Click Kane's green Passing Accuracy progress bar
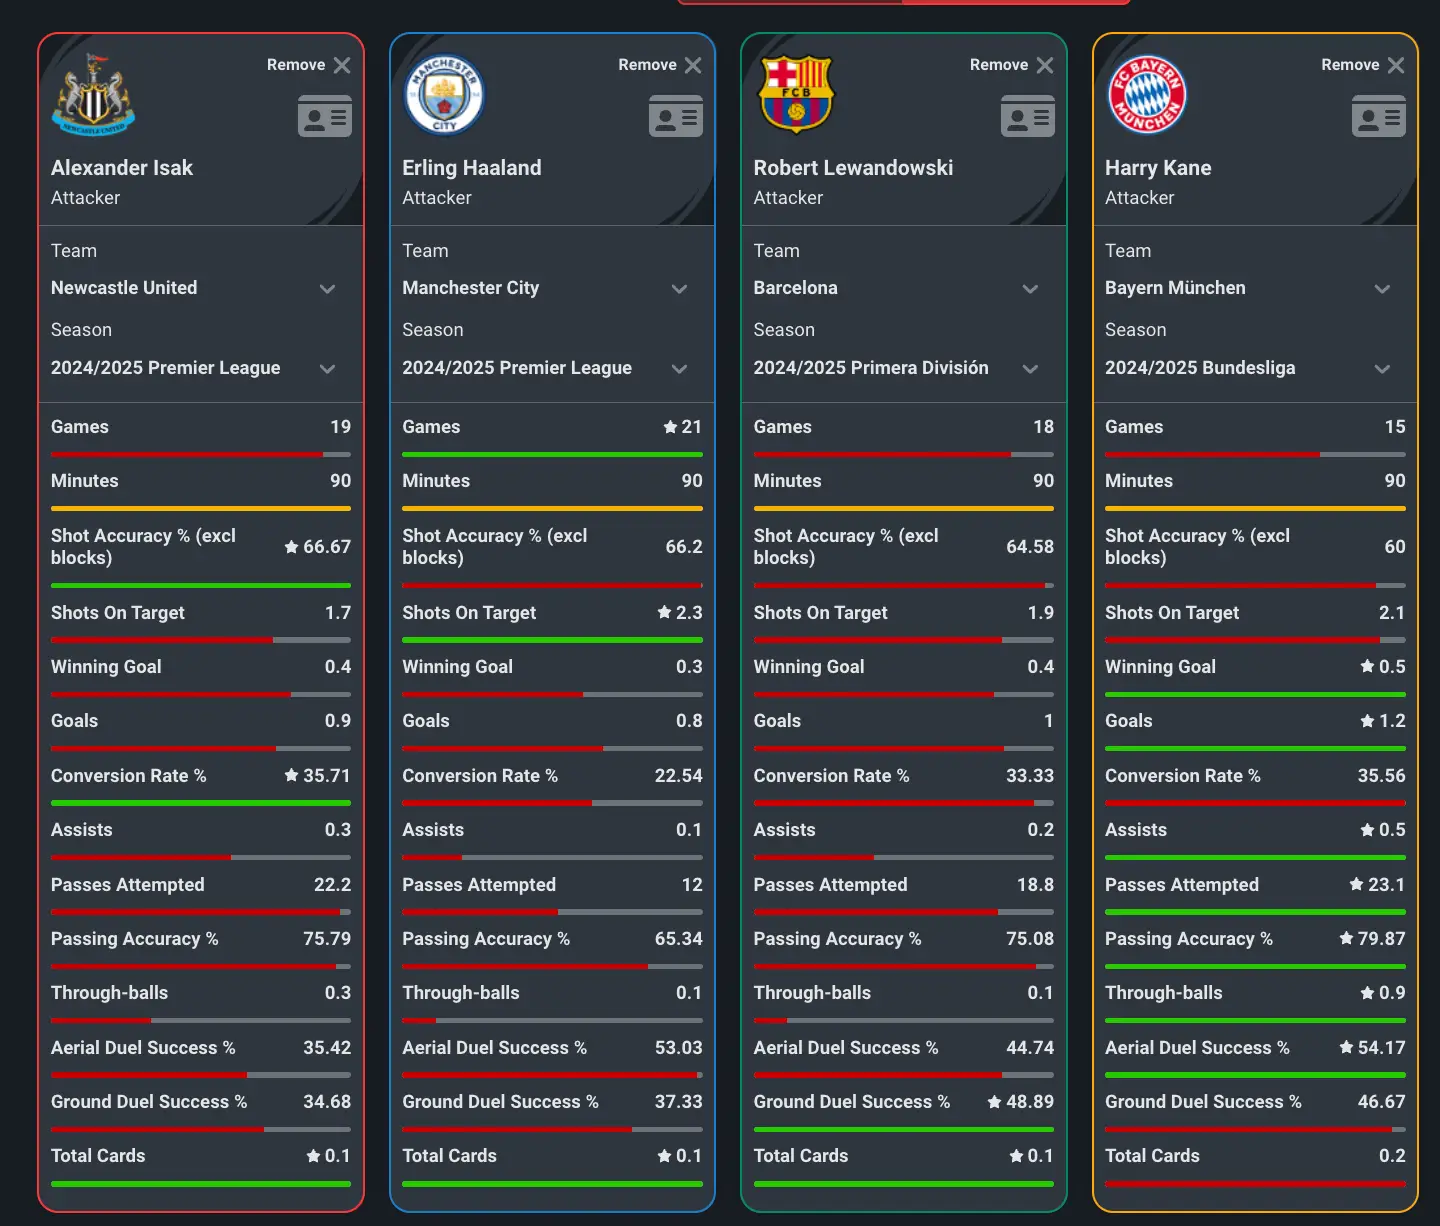 [1254, 966]
